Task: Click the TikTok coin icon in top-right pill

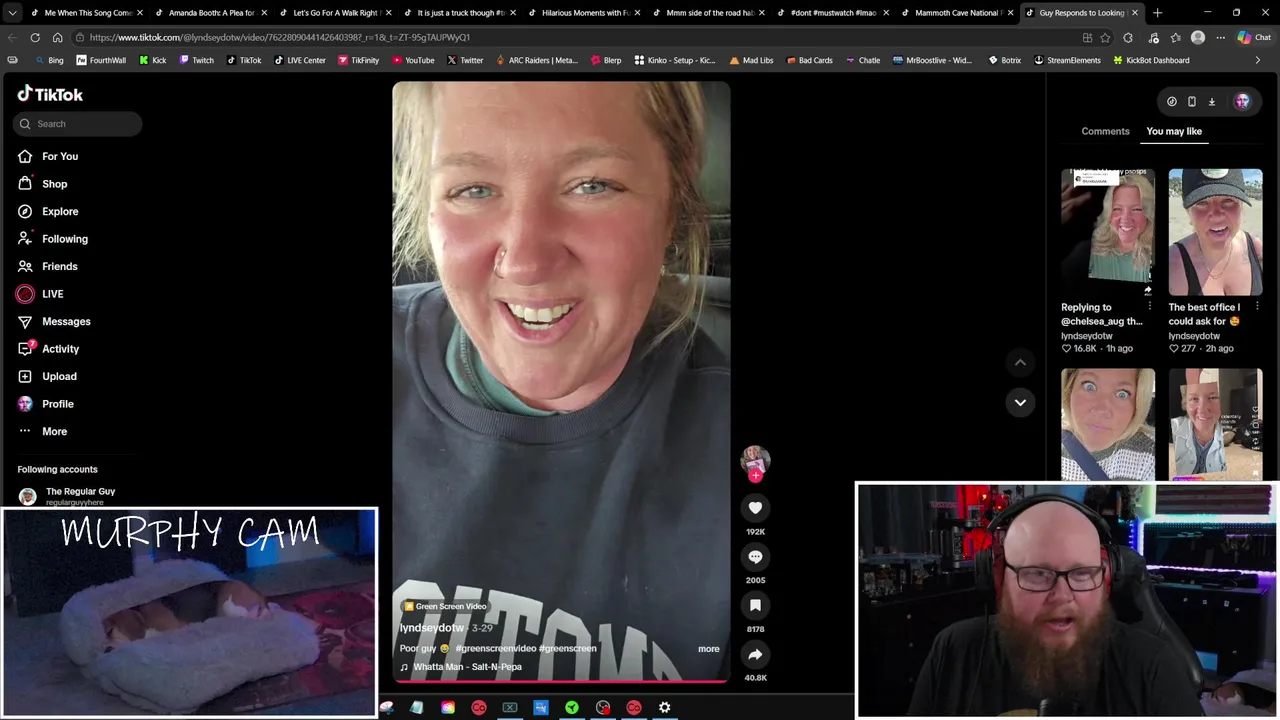Action: click(1171, 101)
